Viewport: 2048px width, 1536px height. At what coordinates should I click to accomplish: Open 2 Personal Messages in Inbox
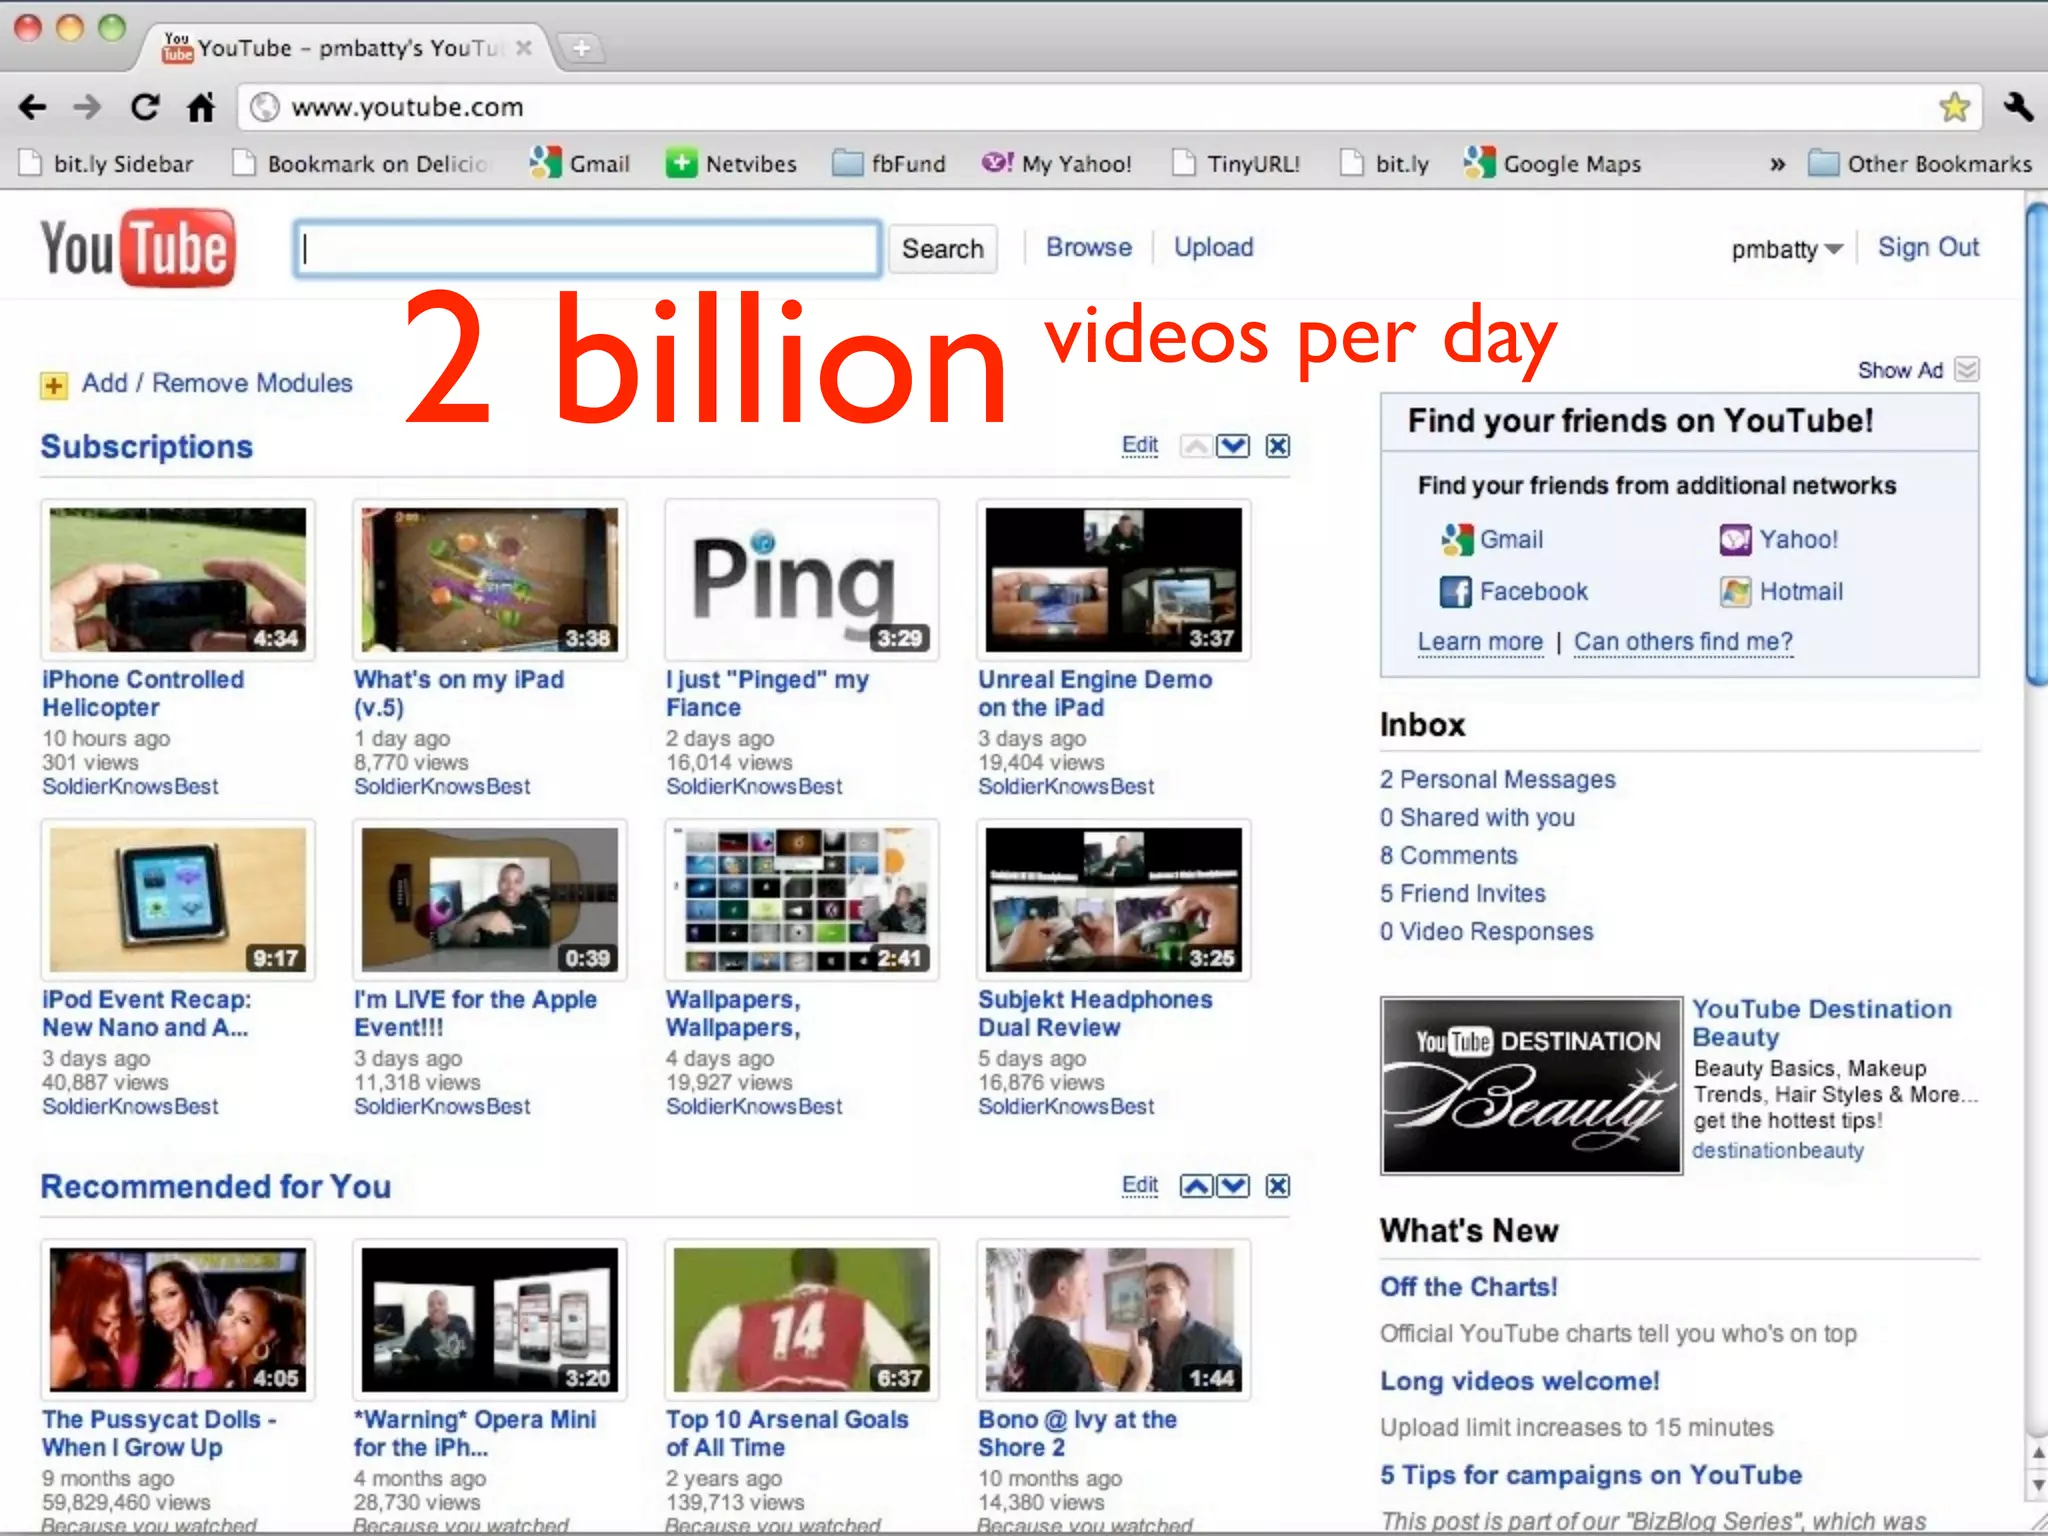click(x=1497, y=779)
